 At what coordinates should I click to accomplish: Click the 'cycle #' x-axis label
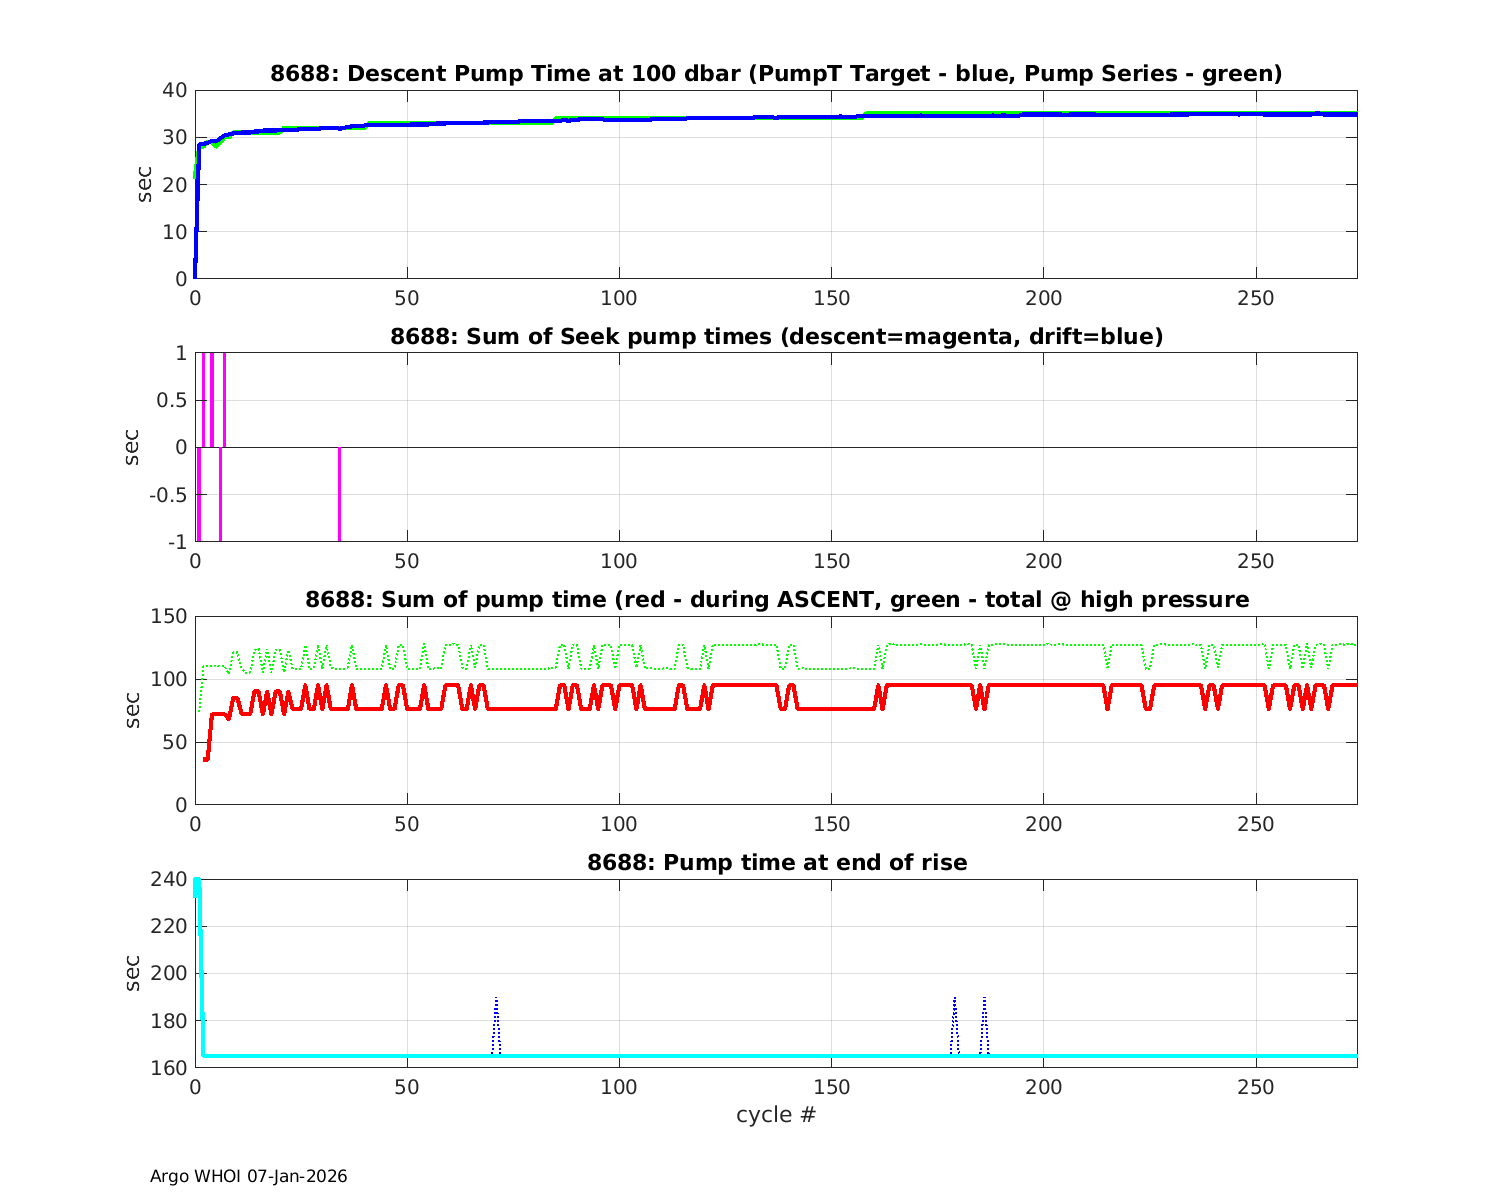(x=776, y=1114)
